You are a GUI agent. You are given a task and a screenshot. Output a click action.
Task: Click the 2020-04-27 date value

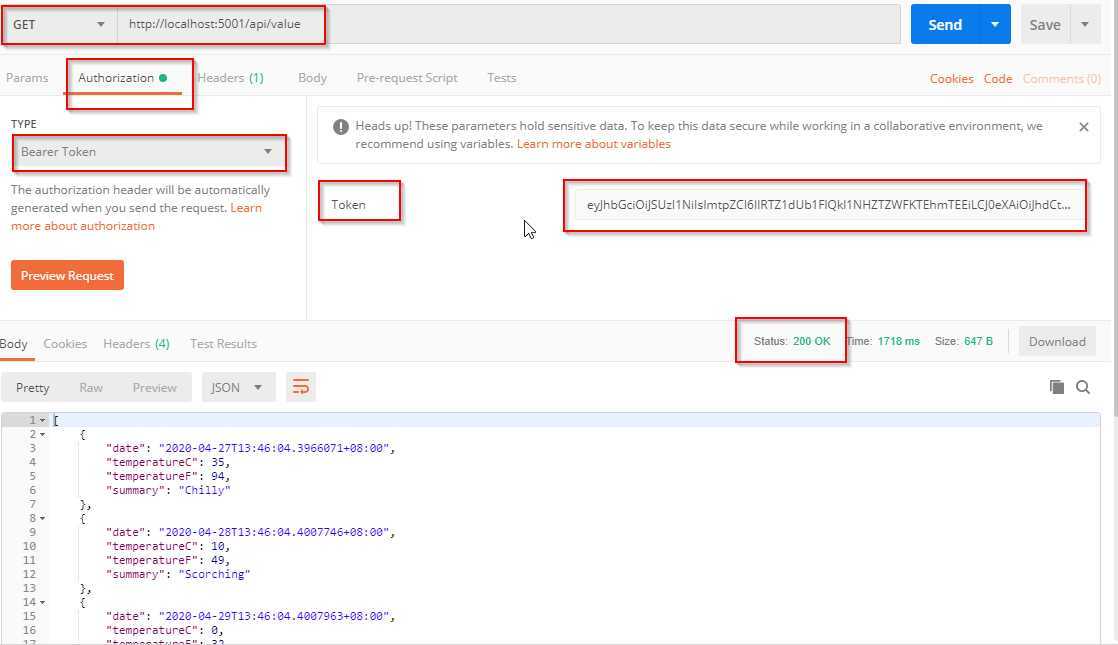click(275, 448)
